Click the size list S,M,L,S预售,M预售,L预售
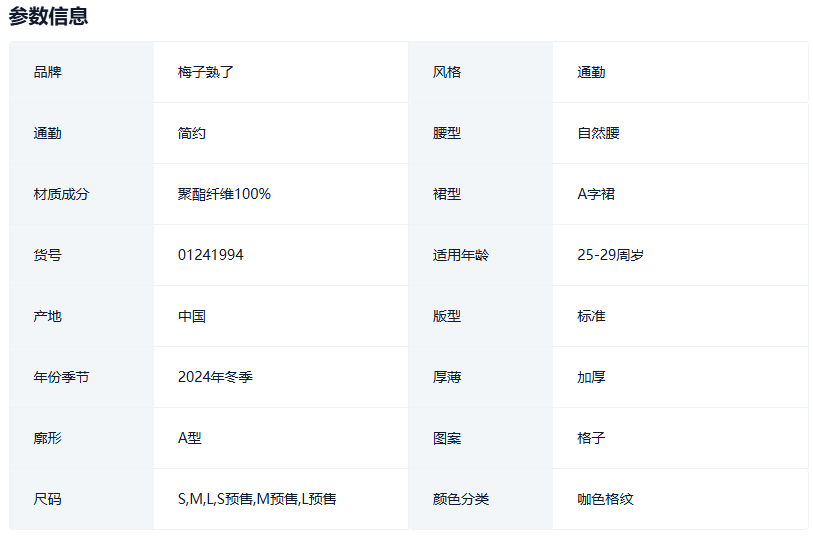 (257, 499)
